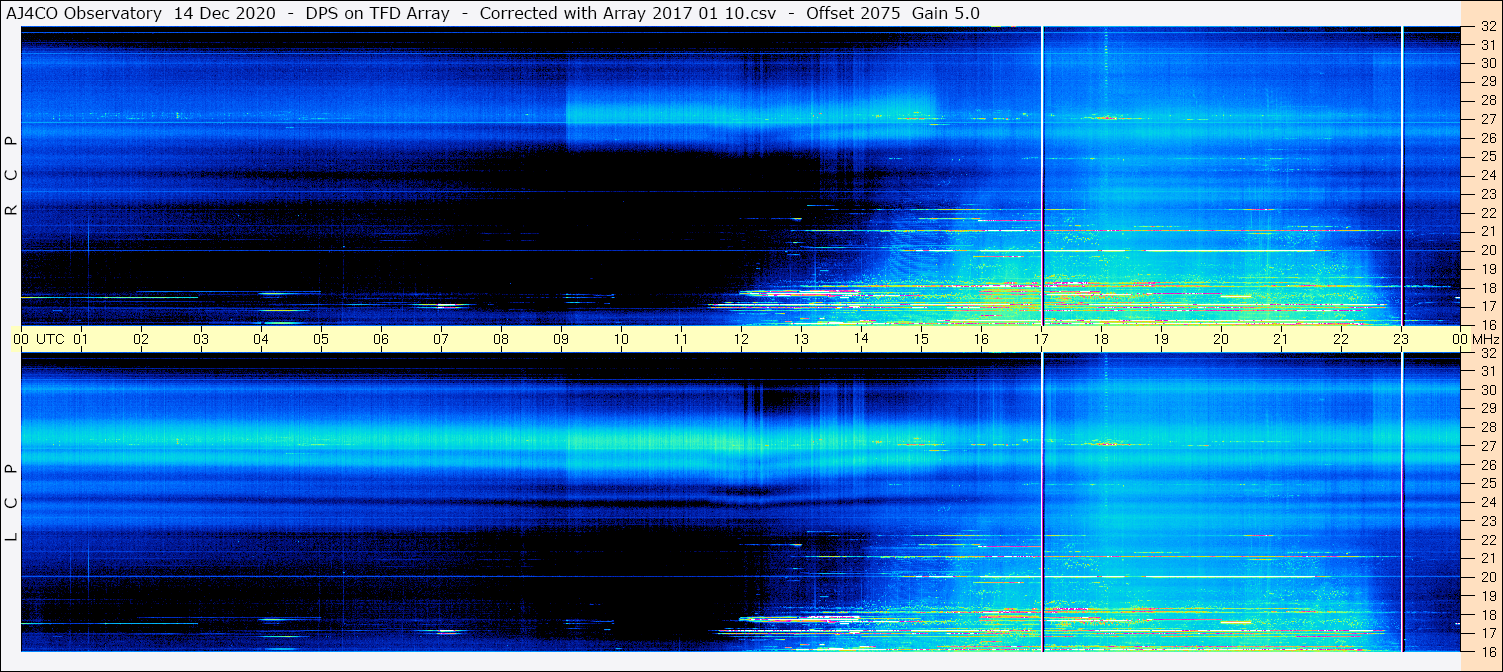Select the 15 hour tick on time axis
Image resolution: width=1503 pixels, height=672 pixels.
[921, 339]
